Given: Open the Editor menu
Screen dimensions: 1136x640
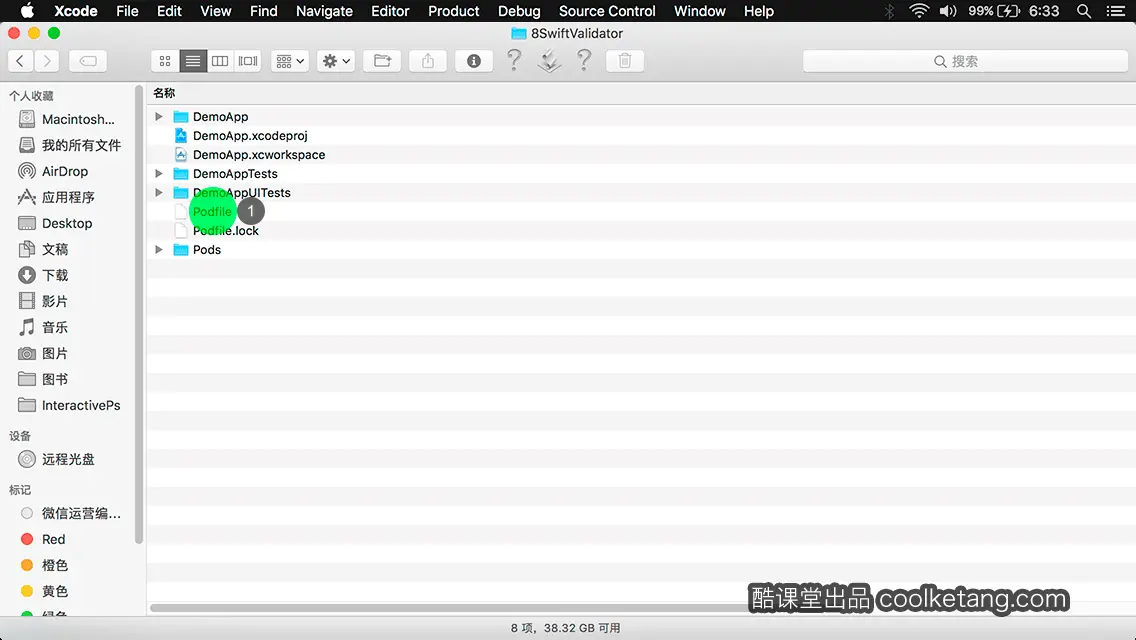Looking at the screenshot, I should click(x=390, y=11).
